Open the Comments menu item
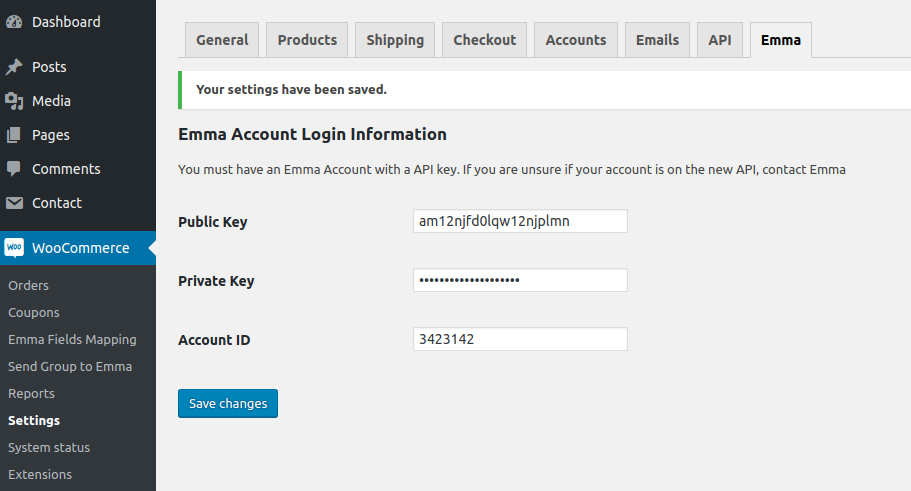This screenshot has width=911, height=491. tap(66, 169)
